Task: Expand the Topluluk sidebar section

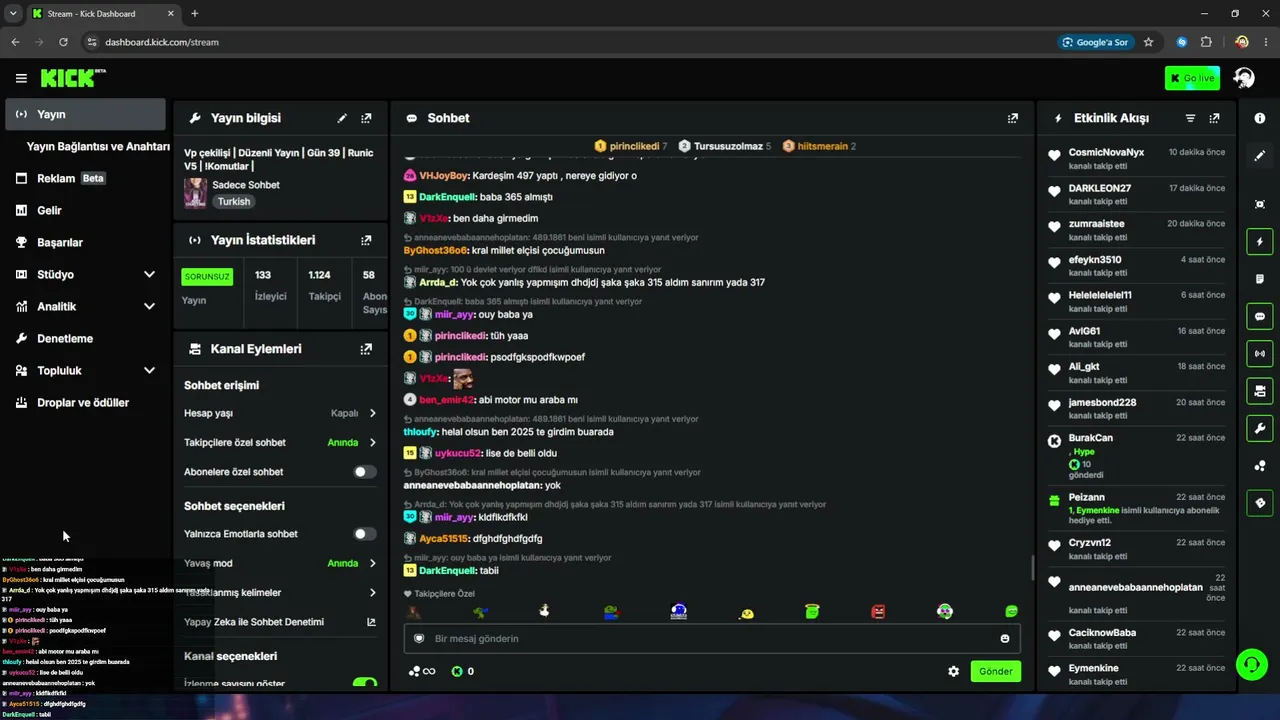Action: [149, 370]
